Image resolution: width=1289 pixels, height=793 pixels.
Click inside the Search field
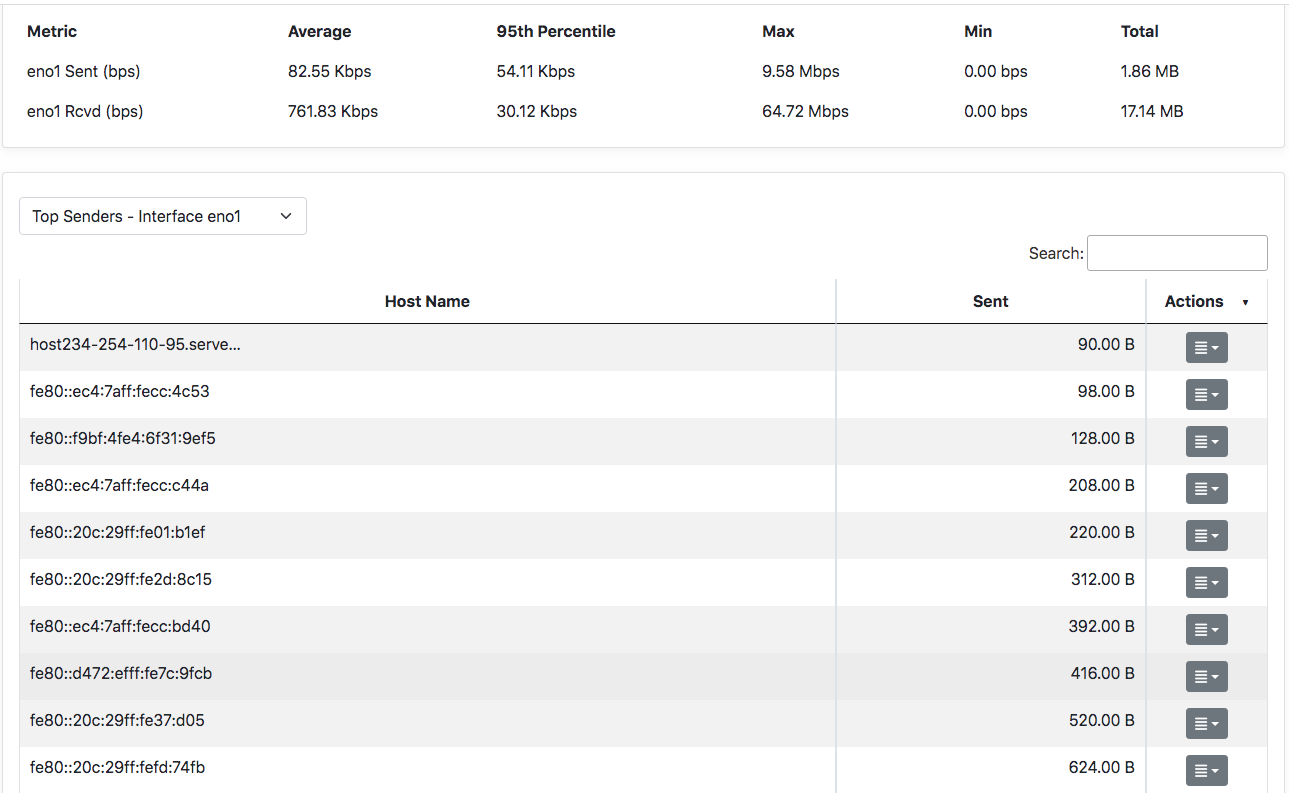pos(1177,252)
